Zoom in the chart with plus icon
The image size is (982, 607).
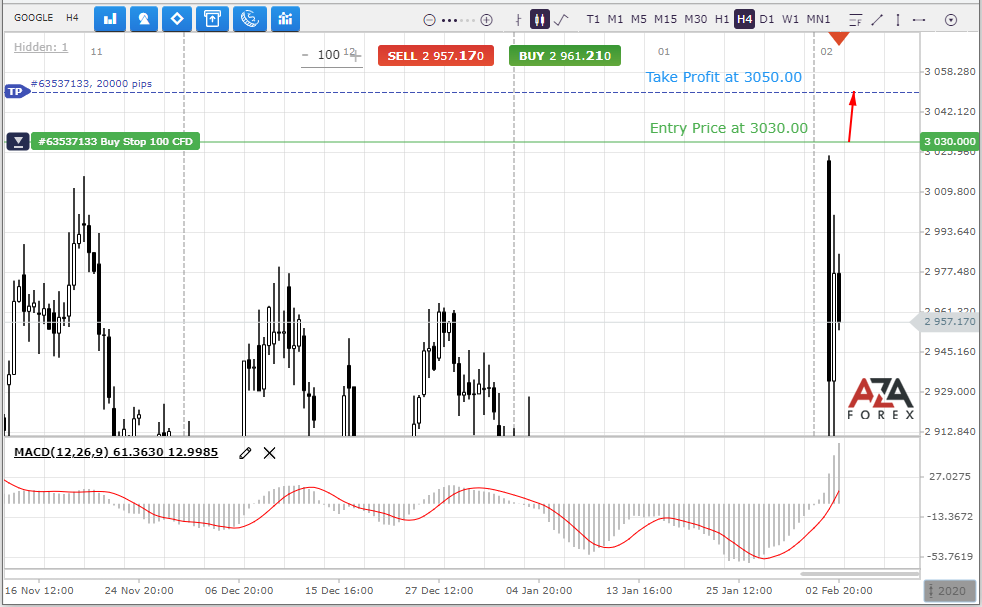point(486,20)
